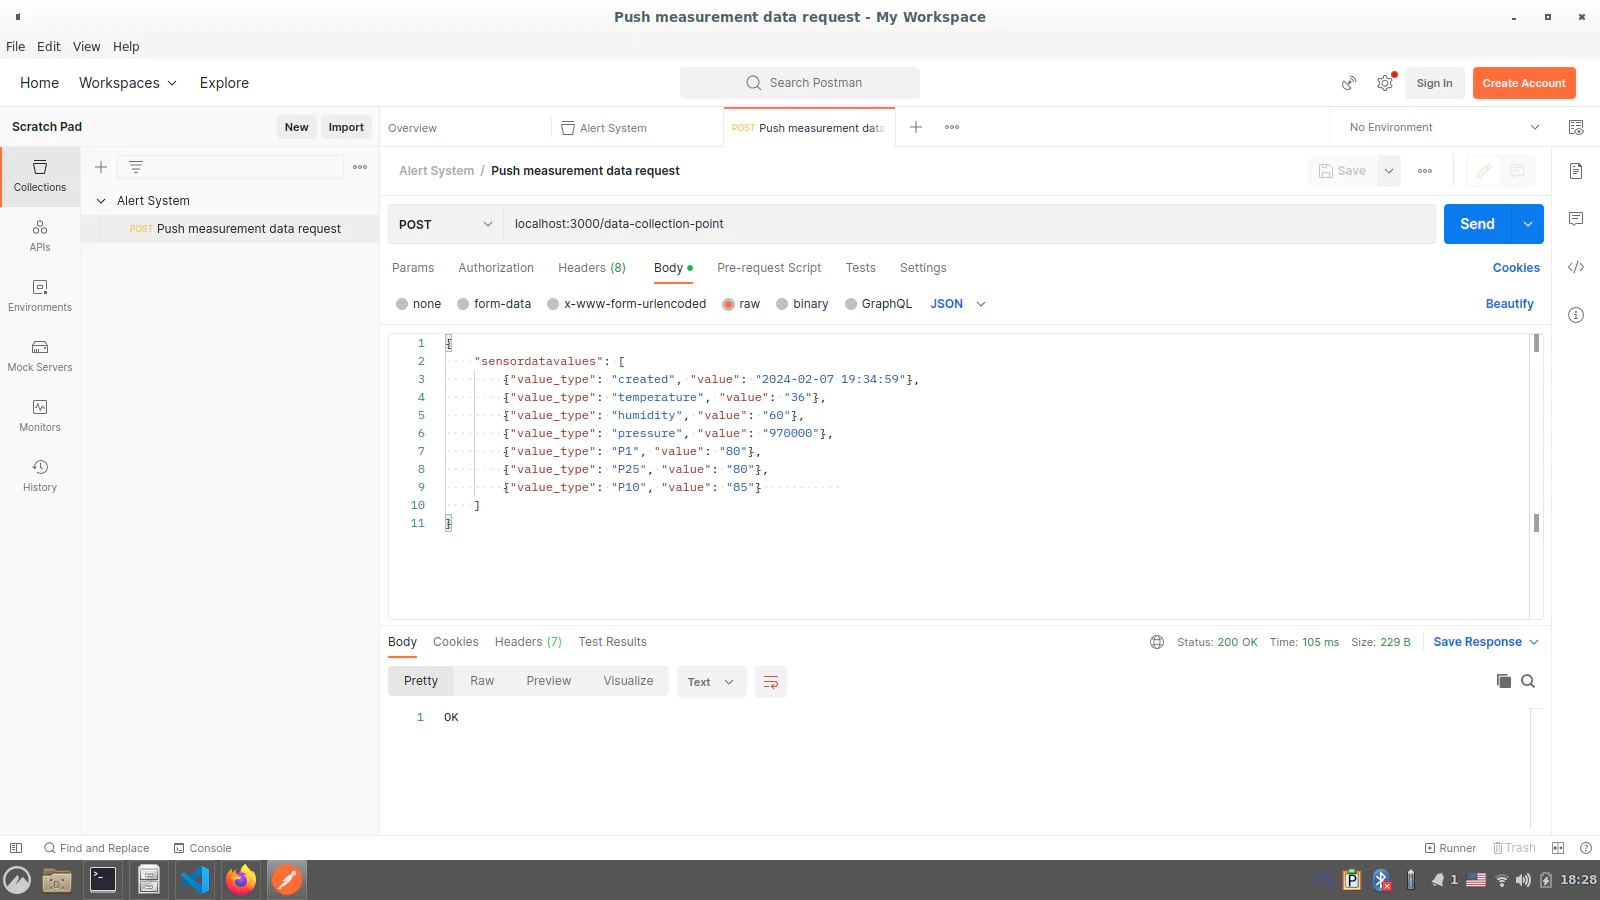Click the collections filter icon
1600x900 pixels.
pos(136,167)
